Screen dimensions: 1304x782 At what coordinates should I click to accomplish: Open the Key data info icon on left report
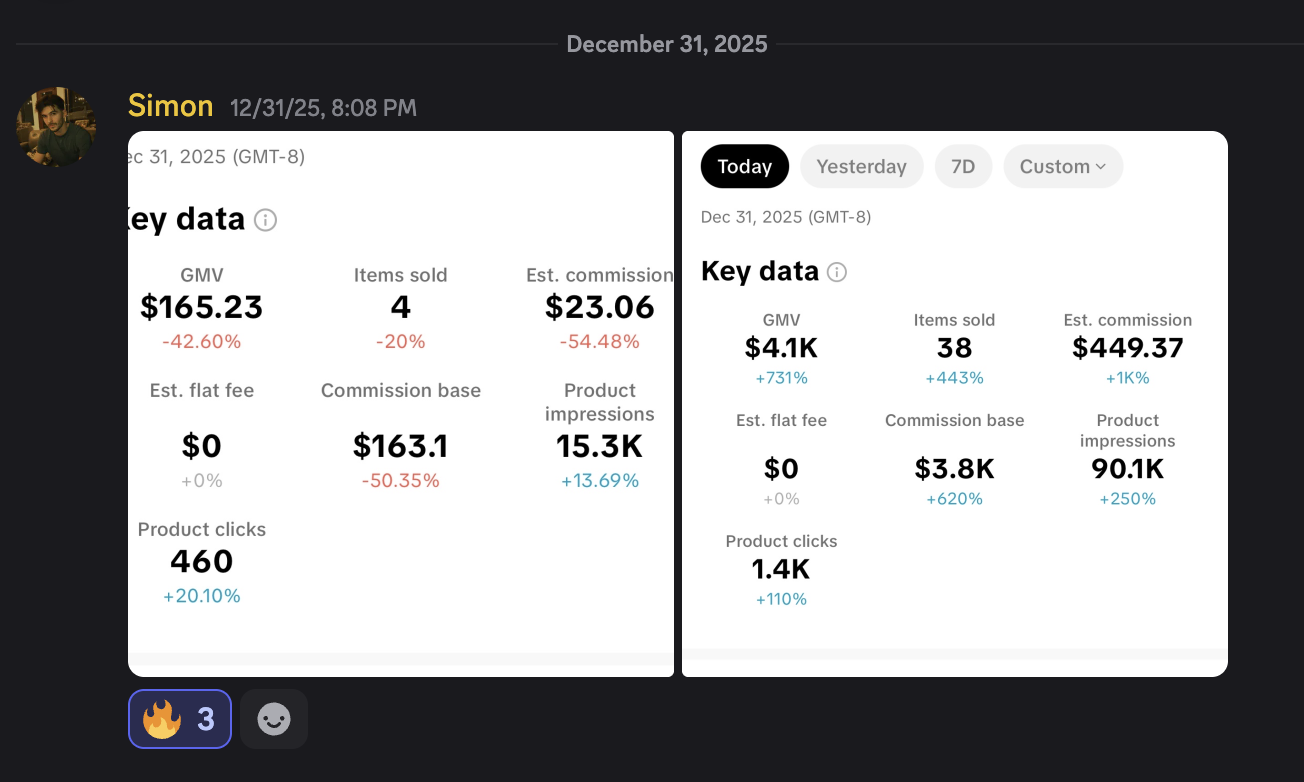pyautogui.click(x=265, y=219)
